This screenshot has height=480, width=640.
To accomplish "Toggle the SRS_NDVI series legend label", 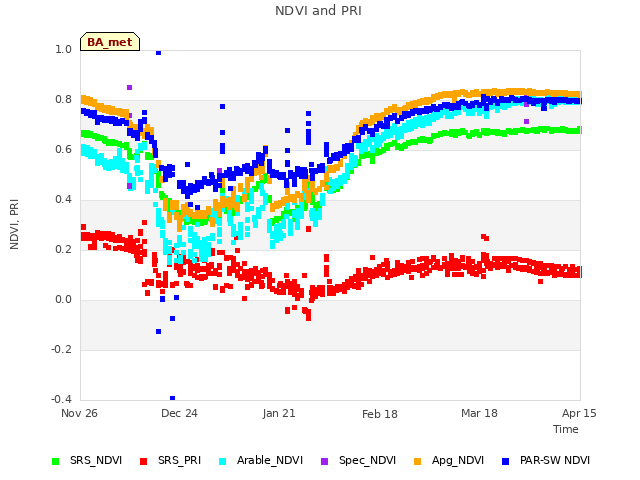I will pos(96,460).
